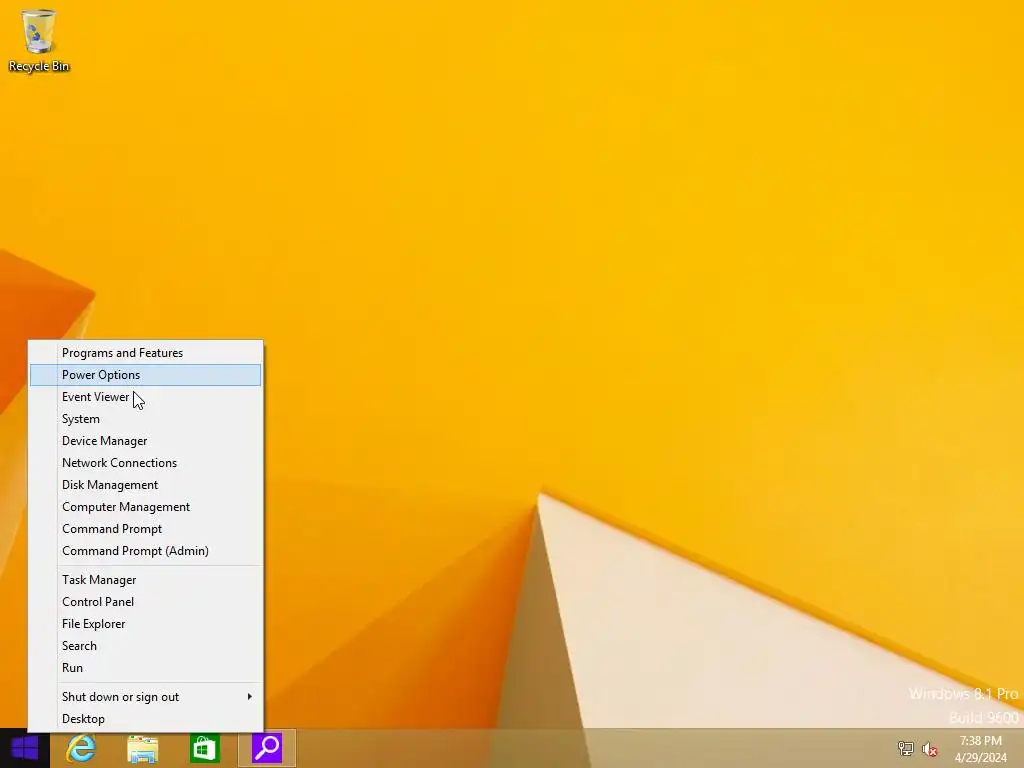Open the Recycle Bin desktop icon
The width and height of the screenshot is (1024, 768).
pyautogui.click(x=39, y=40)
